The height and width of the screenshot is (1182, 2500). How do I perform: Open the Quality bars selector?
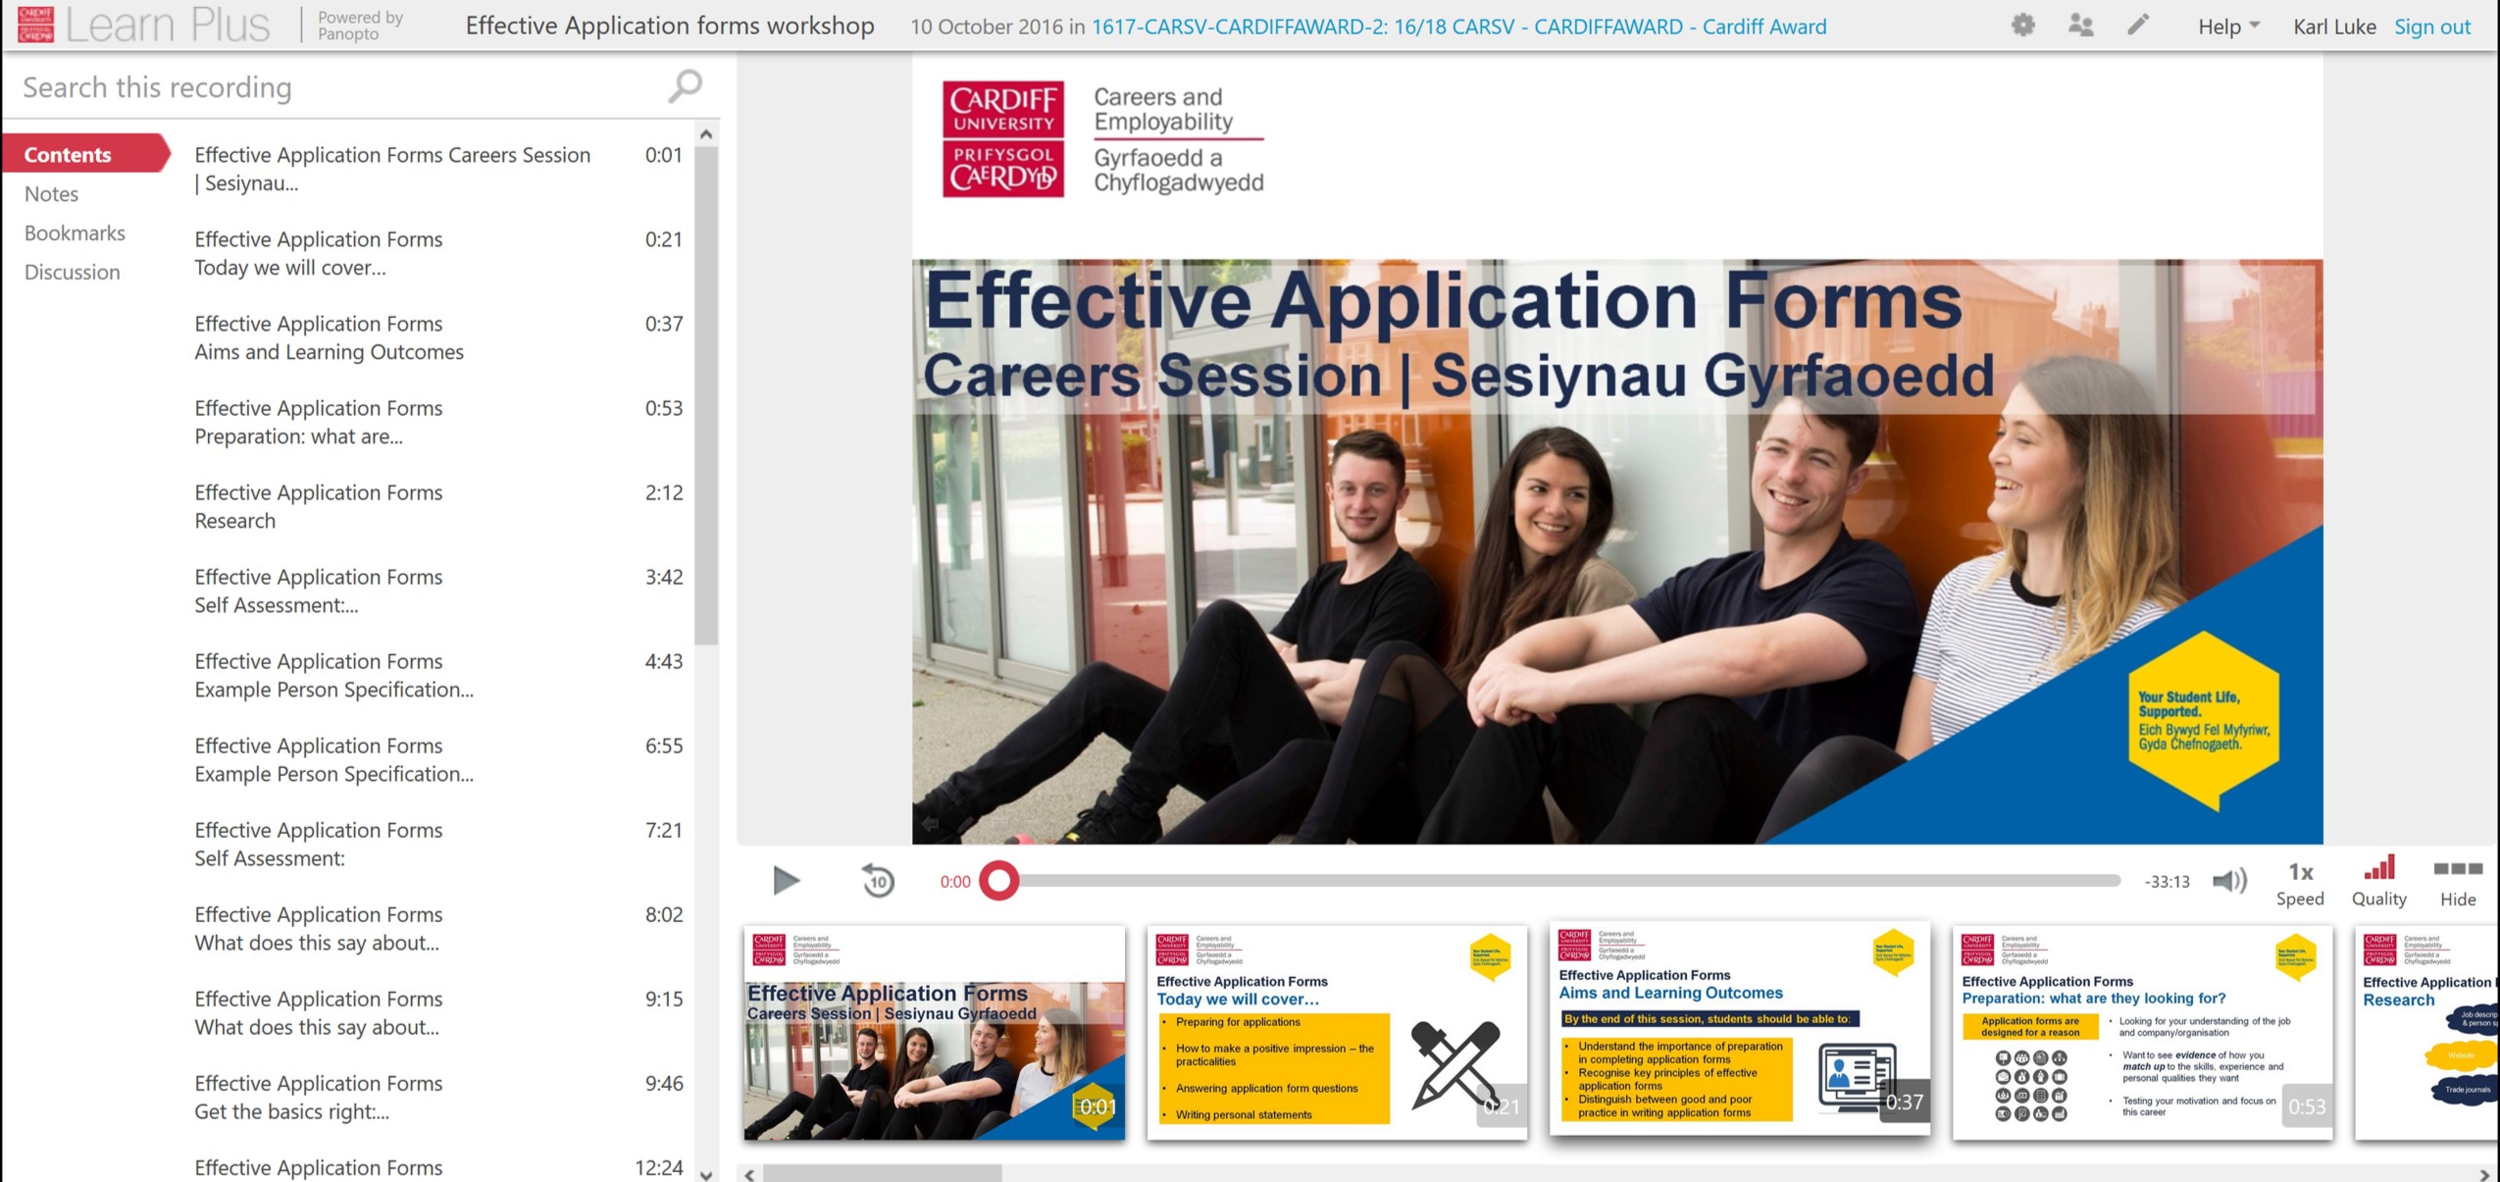point(2378,880)
